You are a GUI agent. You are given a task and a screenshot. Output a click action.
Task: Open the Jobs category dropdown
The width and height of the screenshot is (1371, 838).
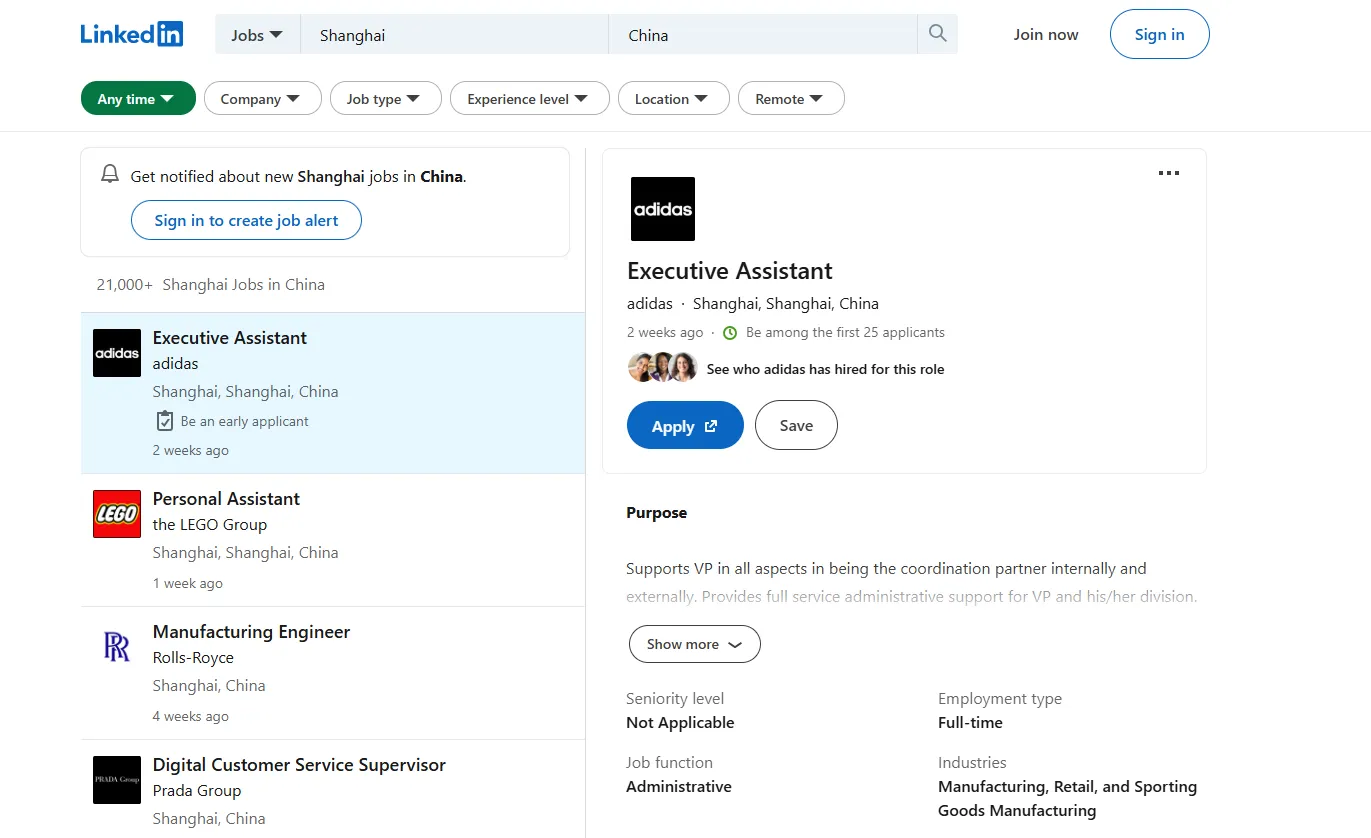coord(257,34)
